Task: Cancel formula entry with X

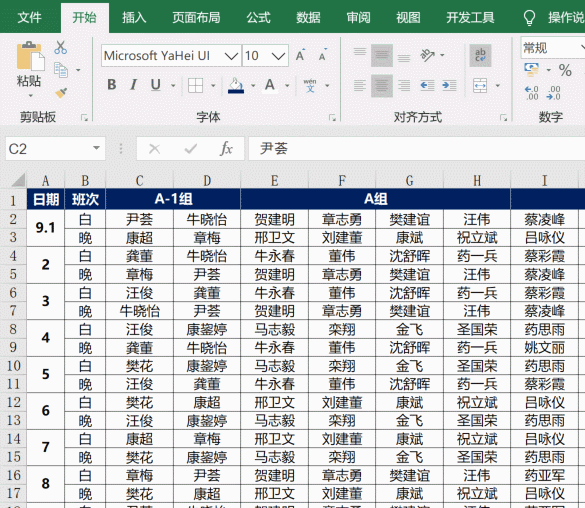Action: point(154,149)
